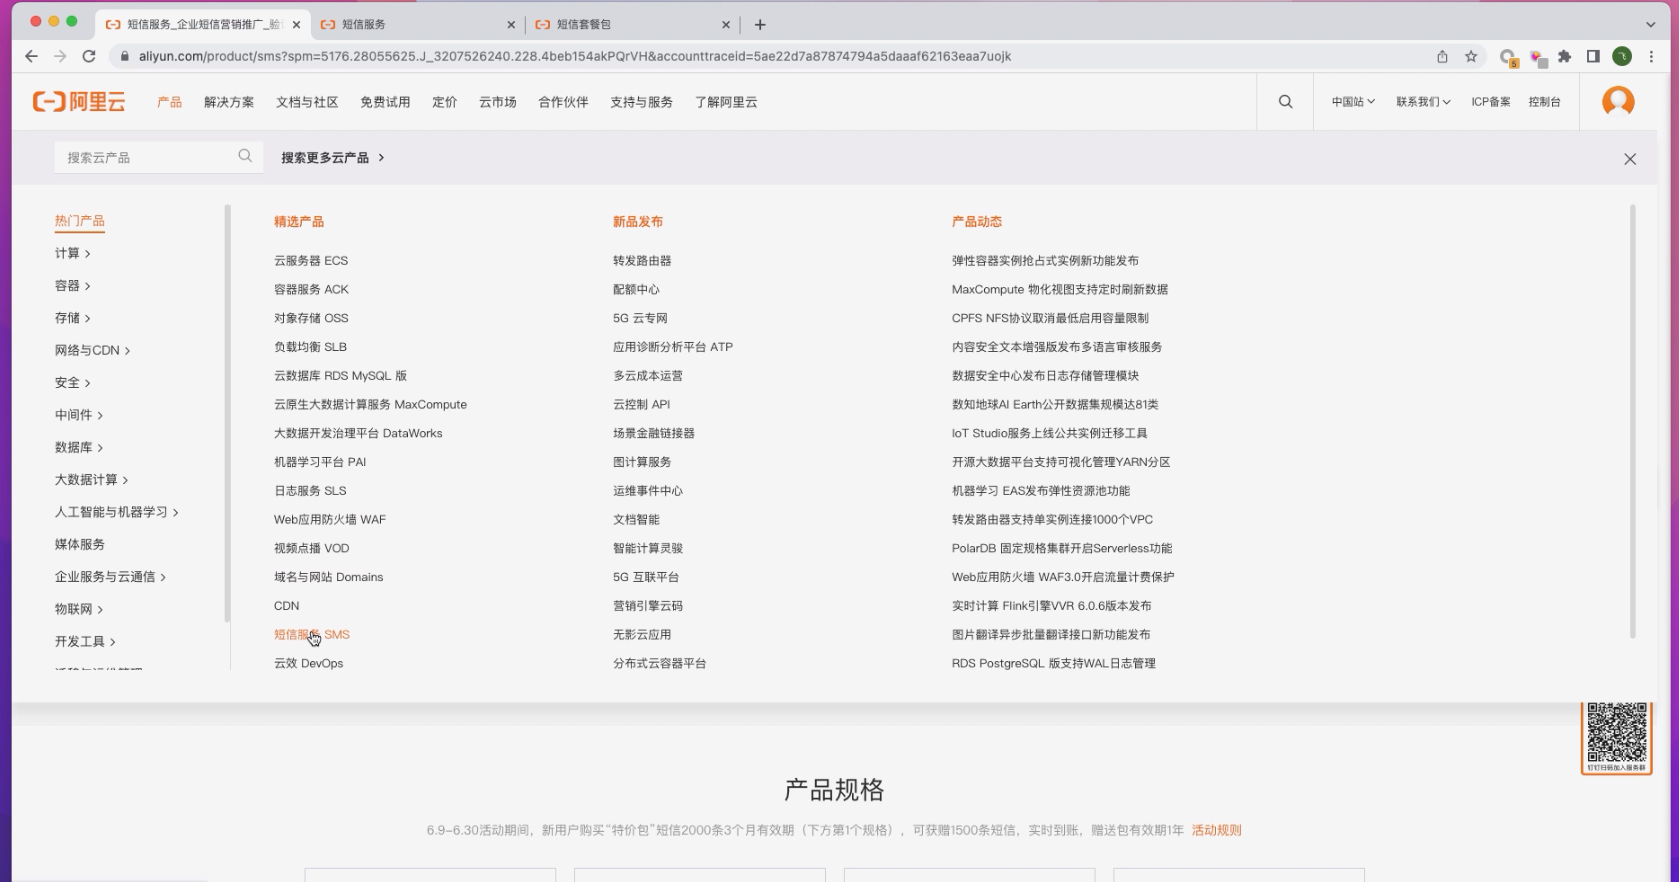Viewport: 1679px width, 882px height.
Task: Click the right panel scrollbar
Action: point(1633,421)
